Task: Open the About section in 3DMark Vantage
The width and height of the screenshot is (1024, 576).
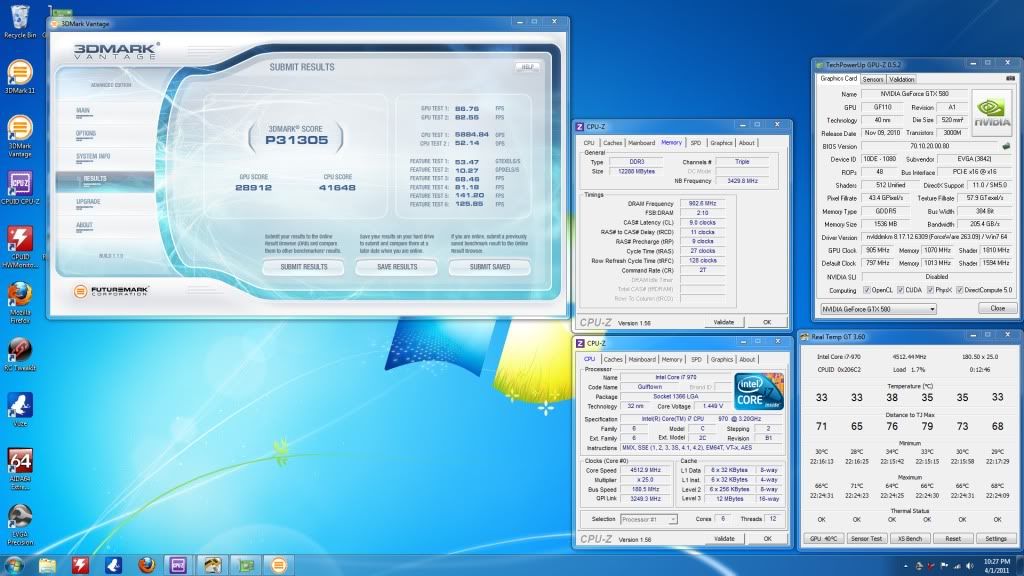Action: [84, 225]
